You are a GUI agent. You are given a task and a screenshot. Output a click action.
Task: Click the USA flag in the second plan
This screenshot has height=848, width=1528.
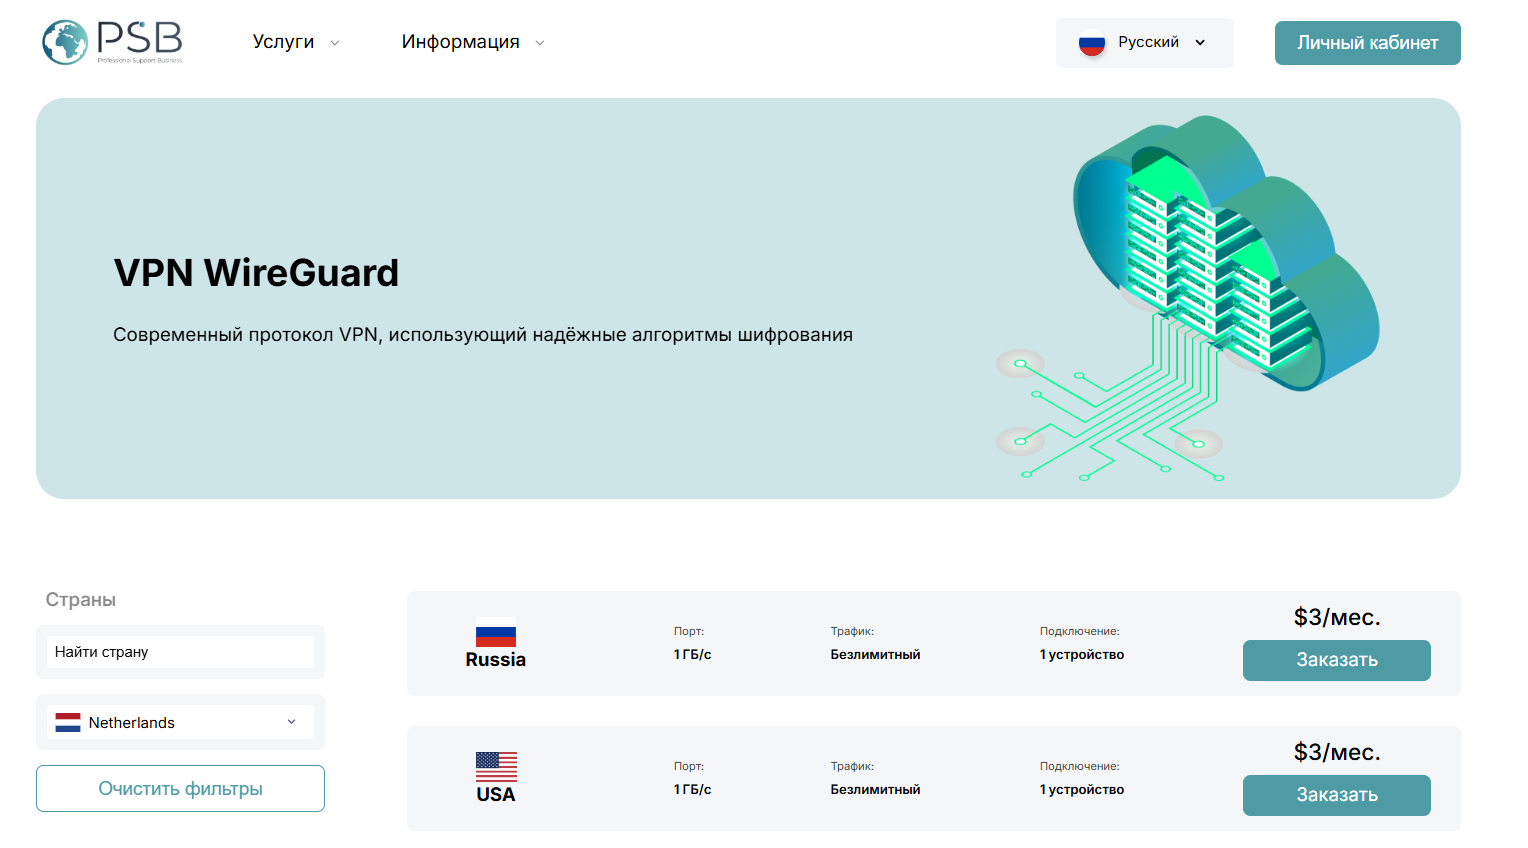pos(496,766)
